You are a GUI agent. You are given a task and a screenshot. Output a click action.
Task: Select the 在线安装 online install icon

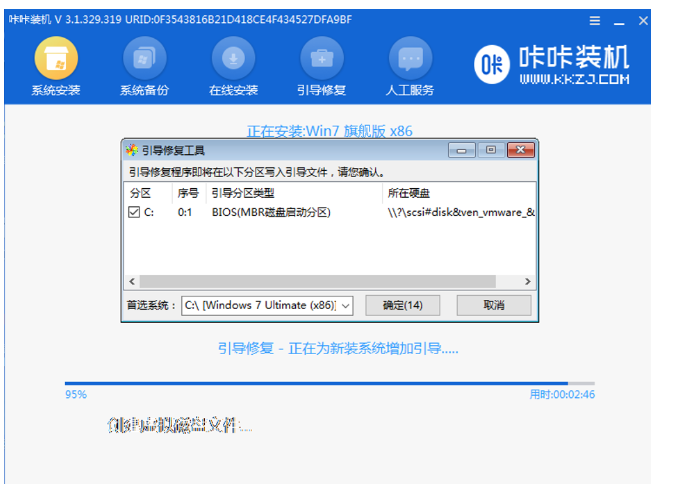coord(233,58)
